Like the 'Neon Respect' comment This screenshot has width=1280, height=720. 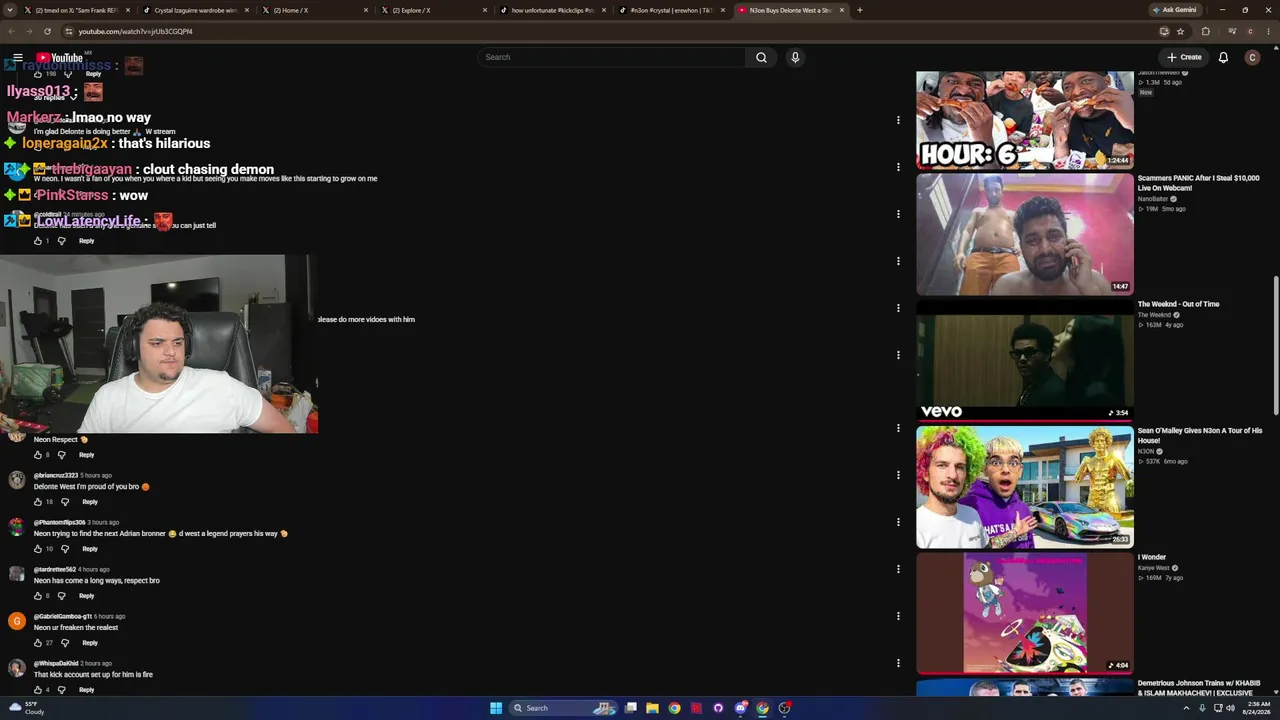tap(38, 455)
